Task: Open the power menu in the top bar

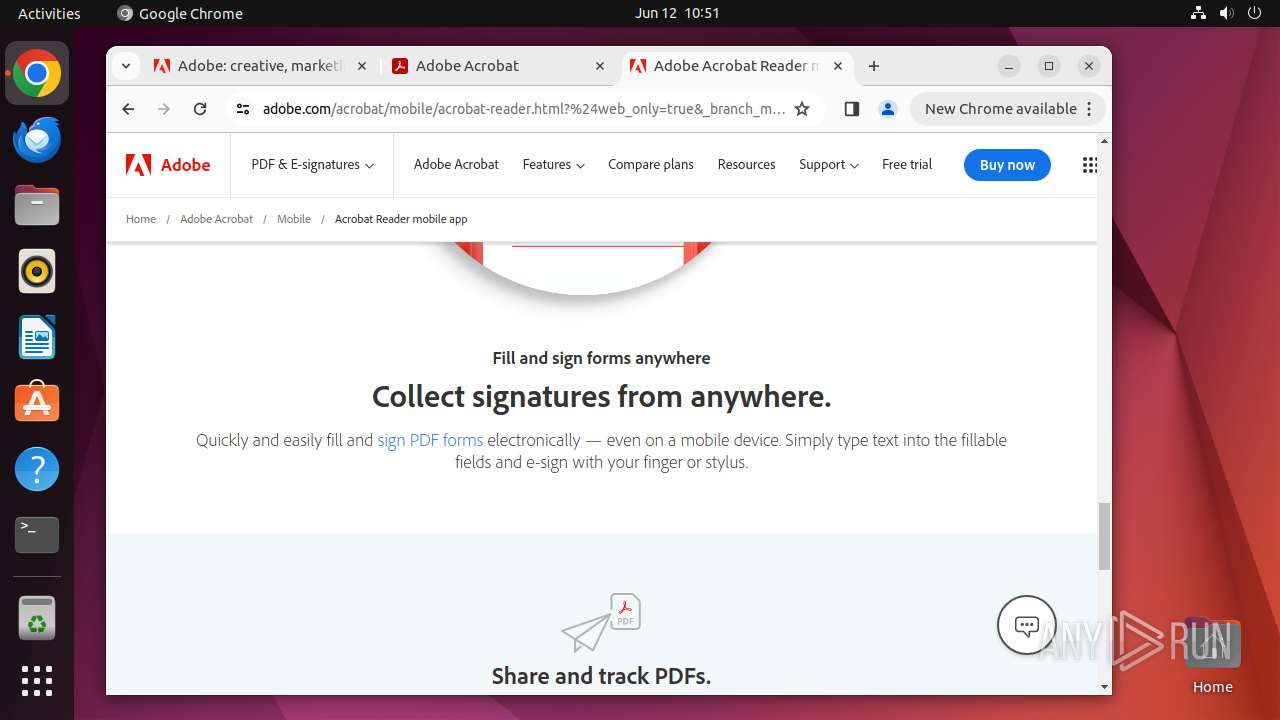Action: click(x=1254, y=13)
